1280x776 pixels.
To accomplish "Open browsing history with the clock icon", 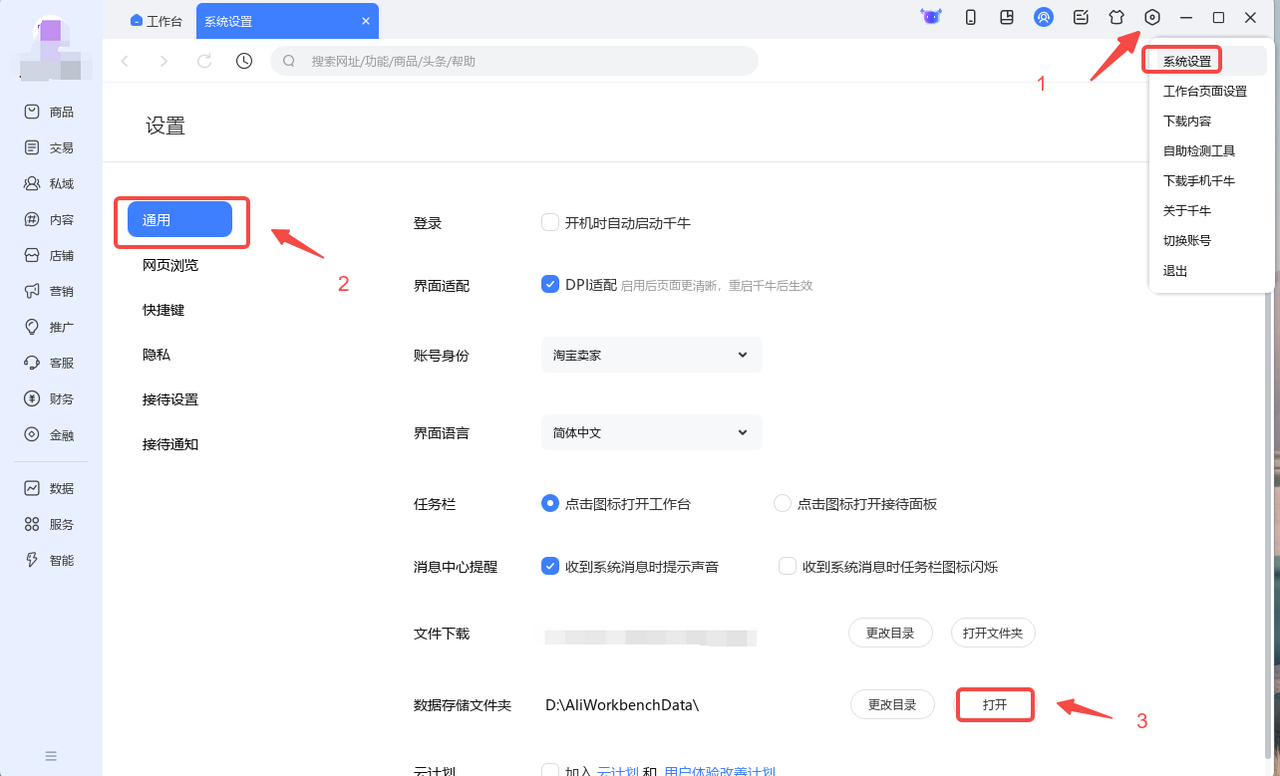I will 244,61.
